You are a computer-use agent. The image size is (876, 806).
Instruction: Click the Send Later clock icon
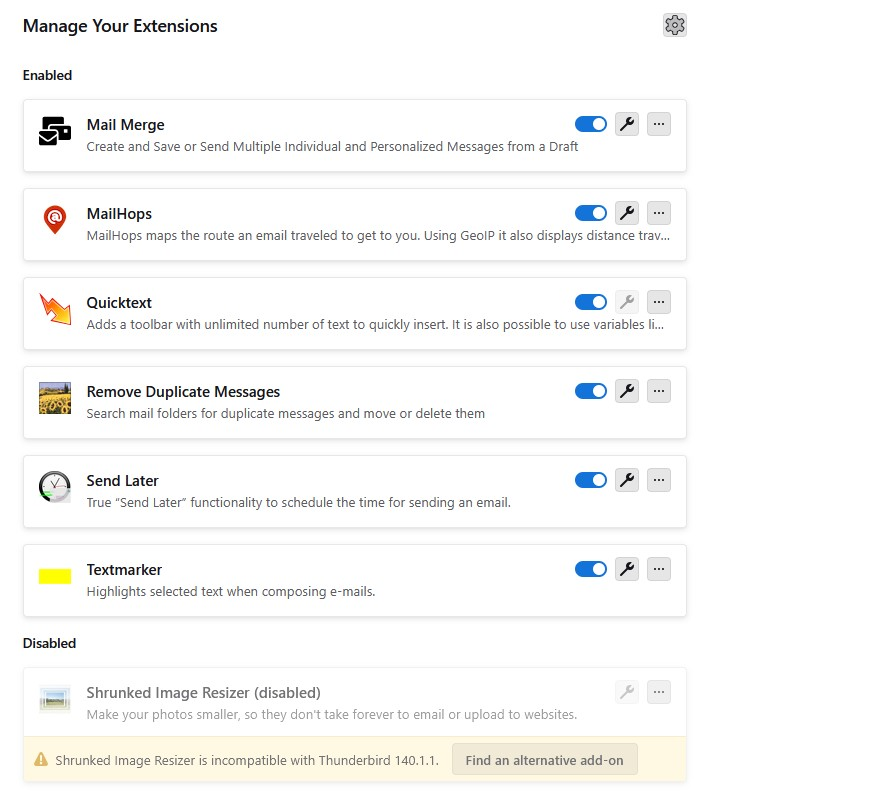click(x=55, y=487)
